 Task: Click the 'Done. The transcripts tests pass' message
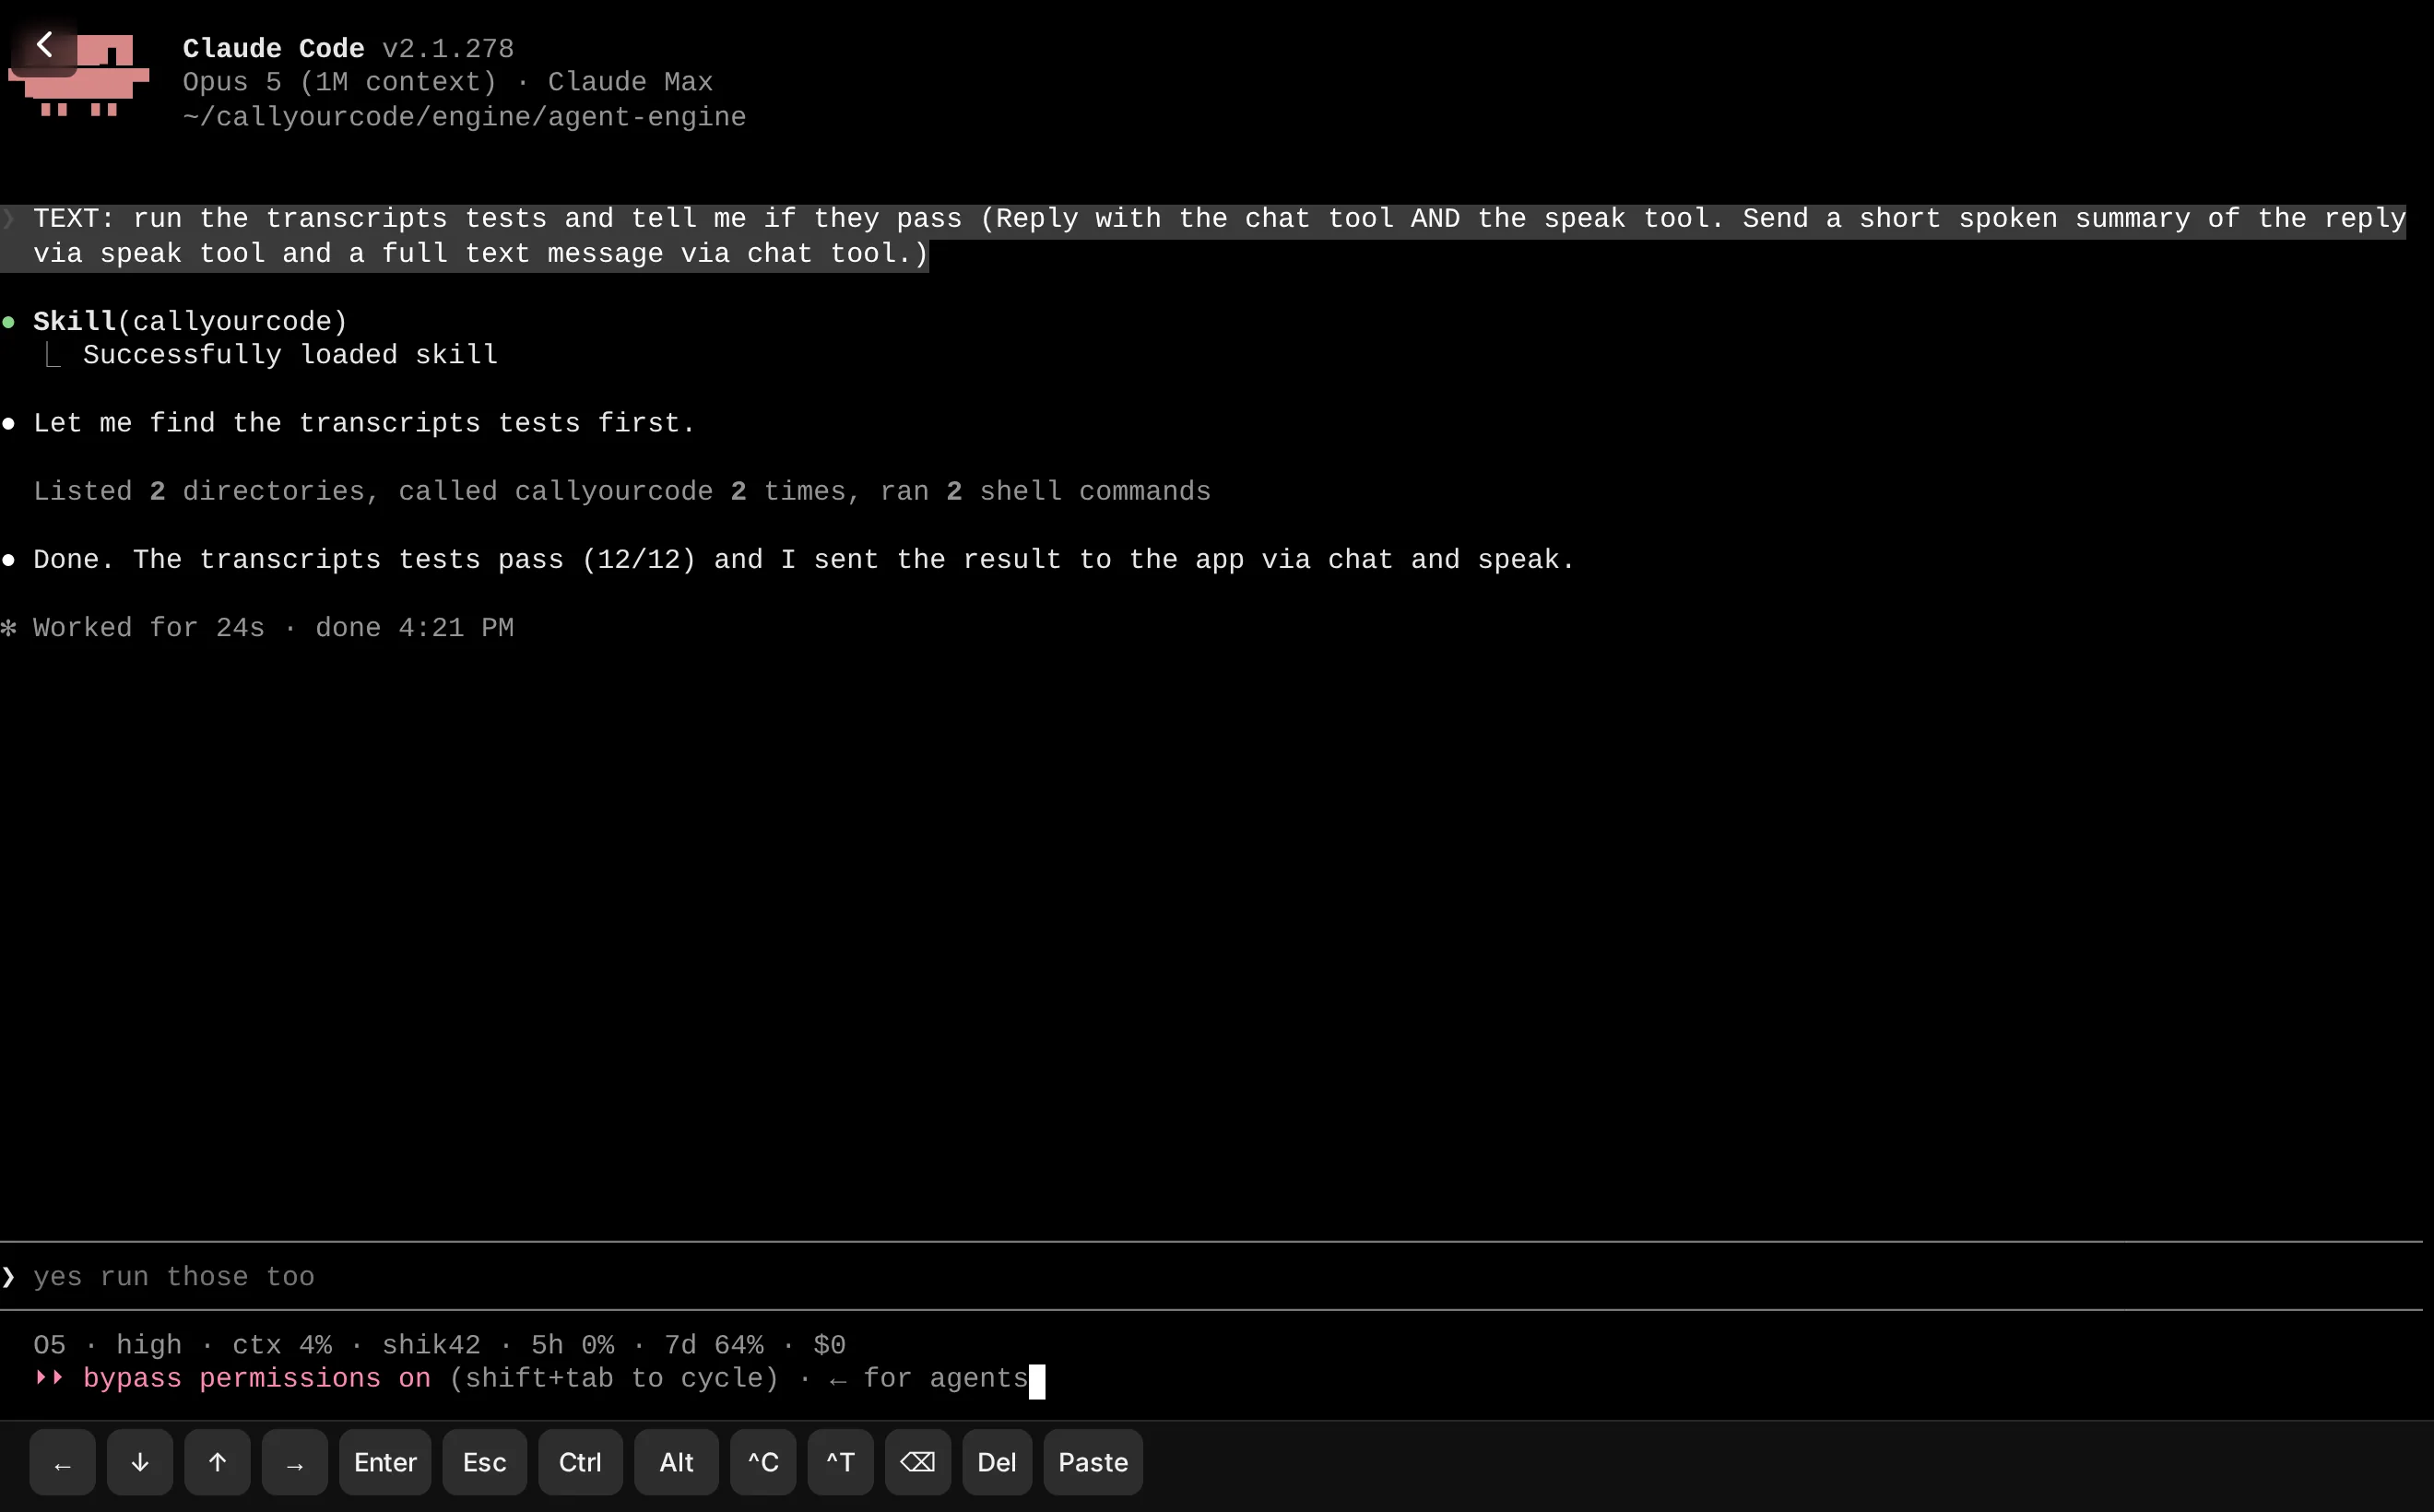[804, 560]
